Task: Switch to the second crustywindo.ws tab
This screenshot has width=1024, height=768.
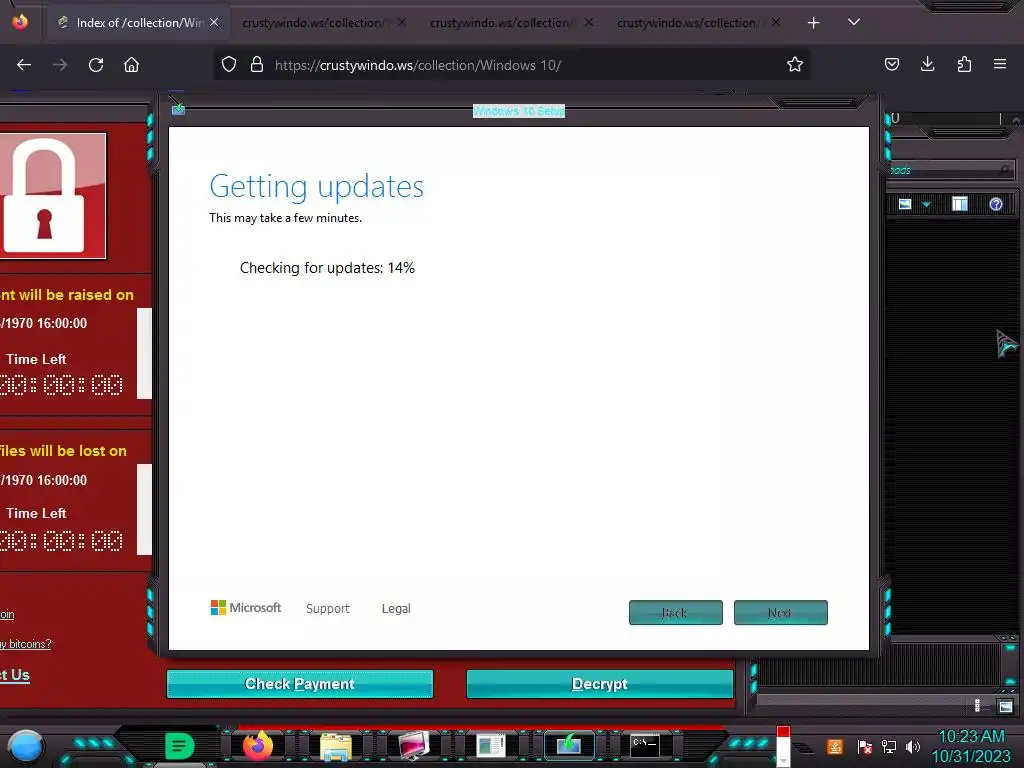Action: coord(323,23)
